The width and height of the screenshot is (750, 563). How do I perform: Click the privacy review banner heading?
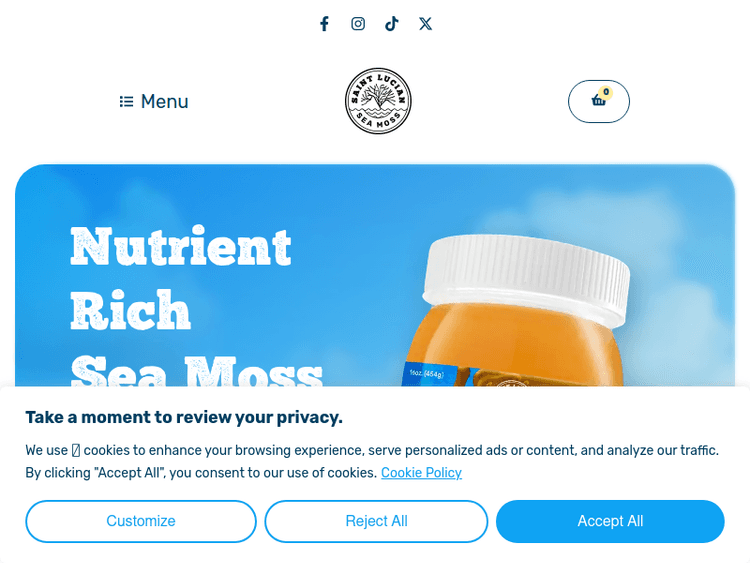click(184, 417)
